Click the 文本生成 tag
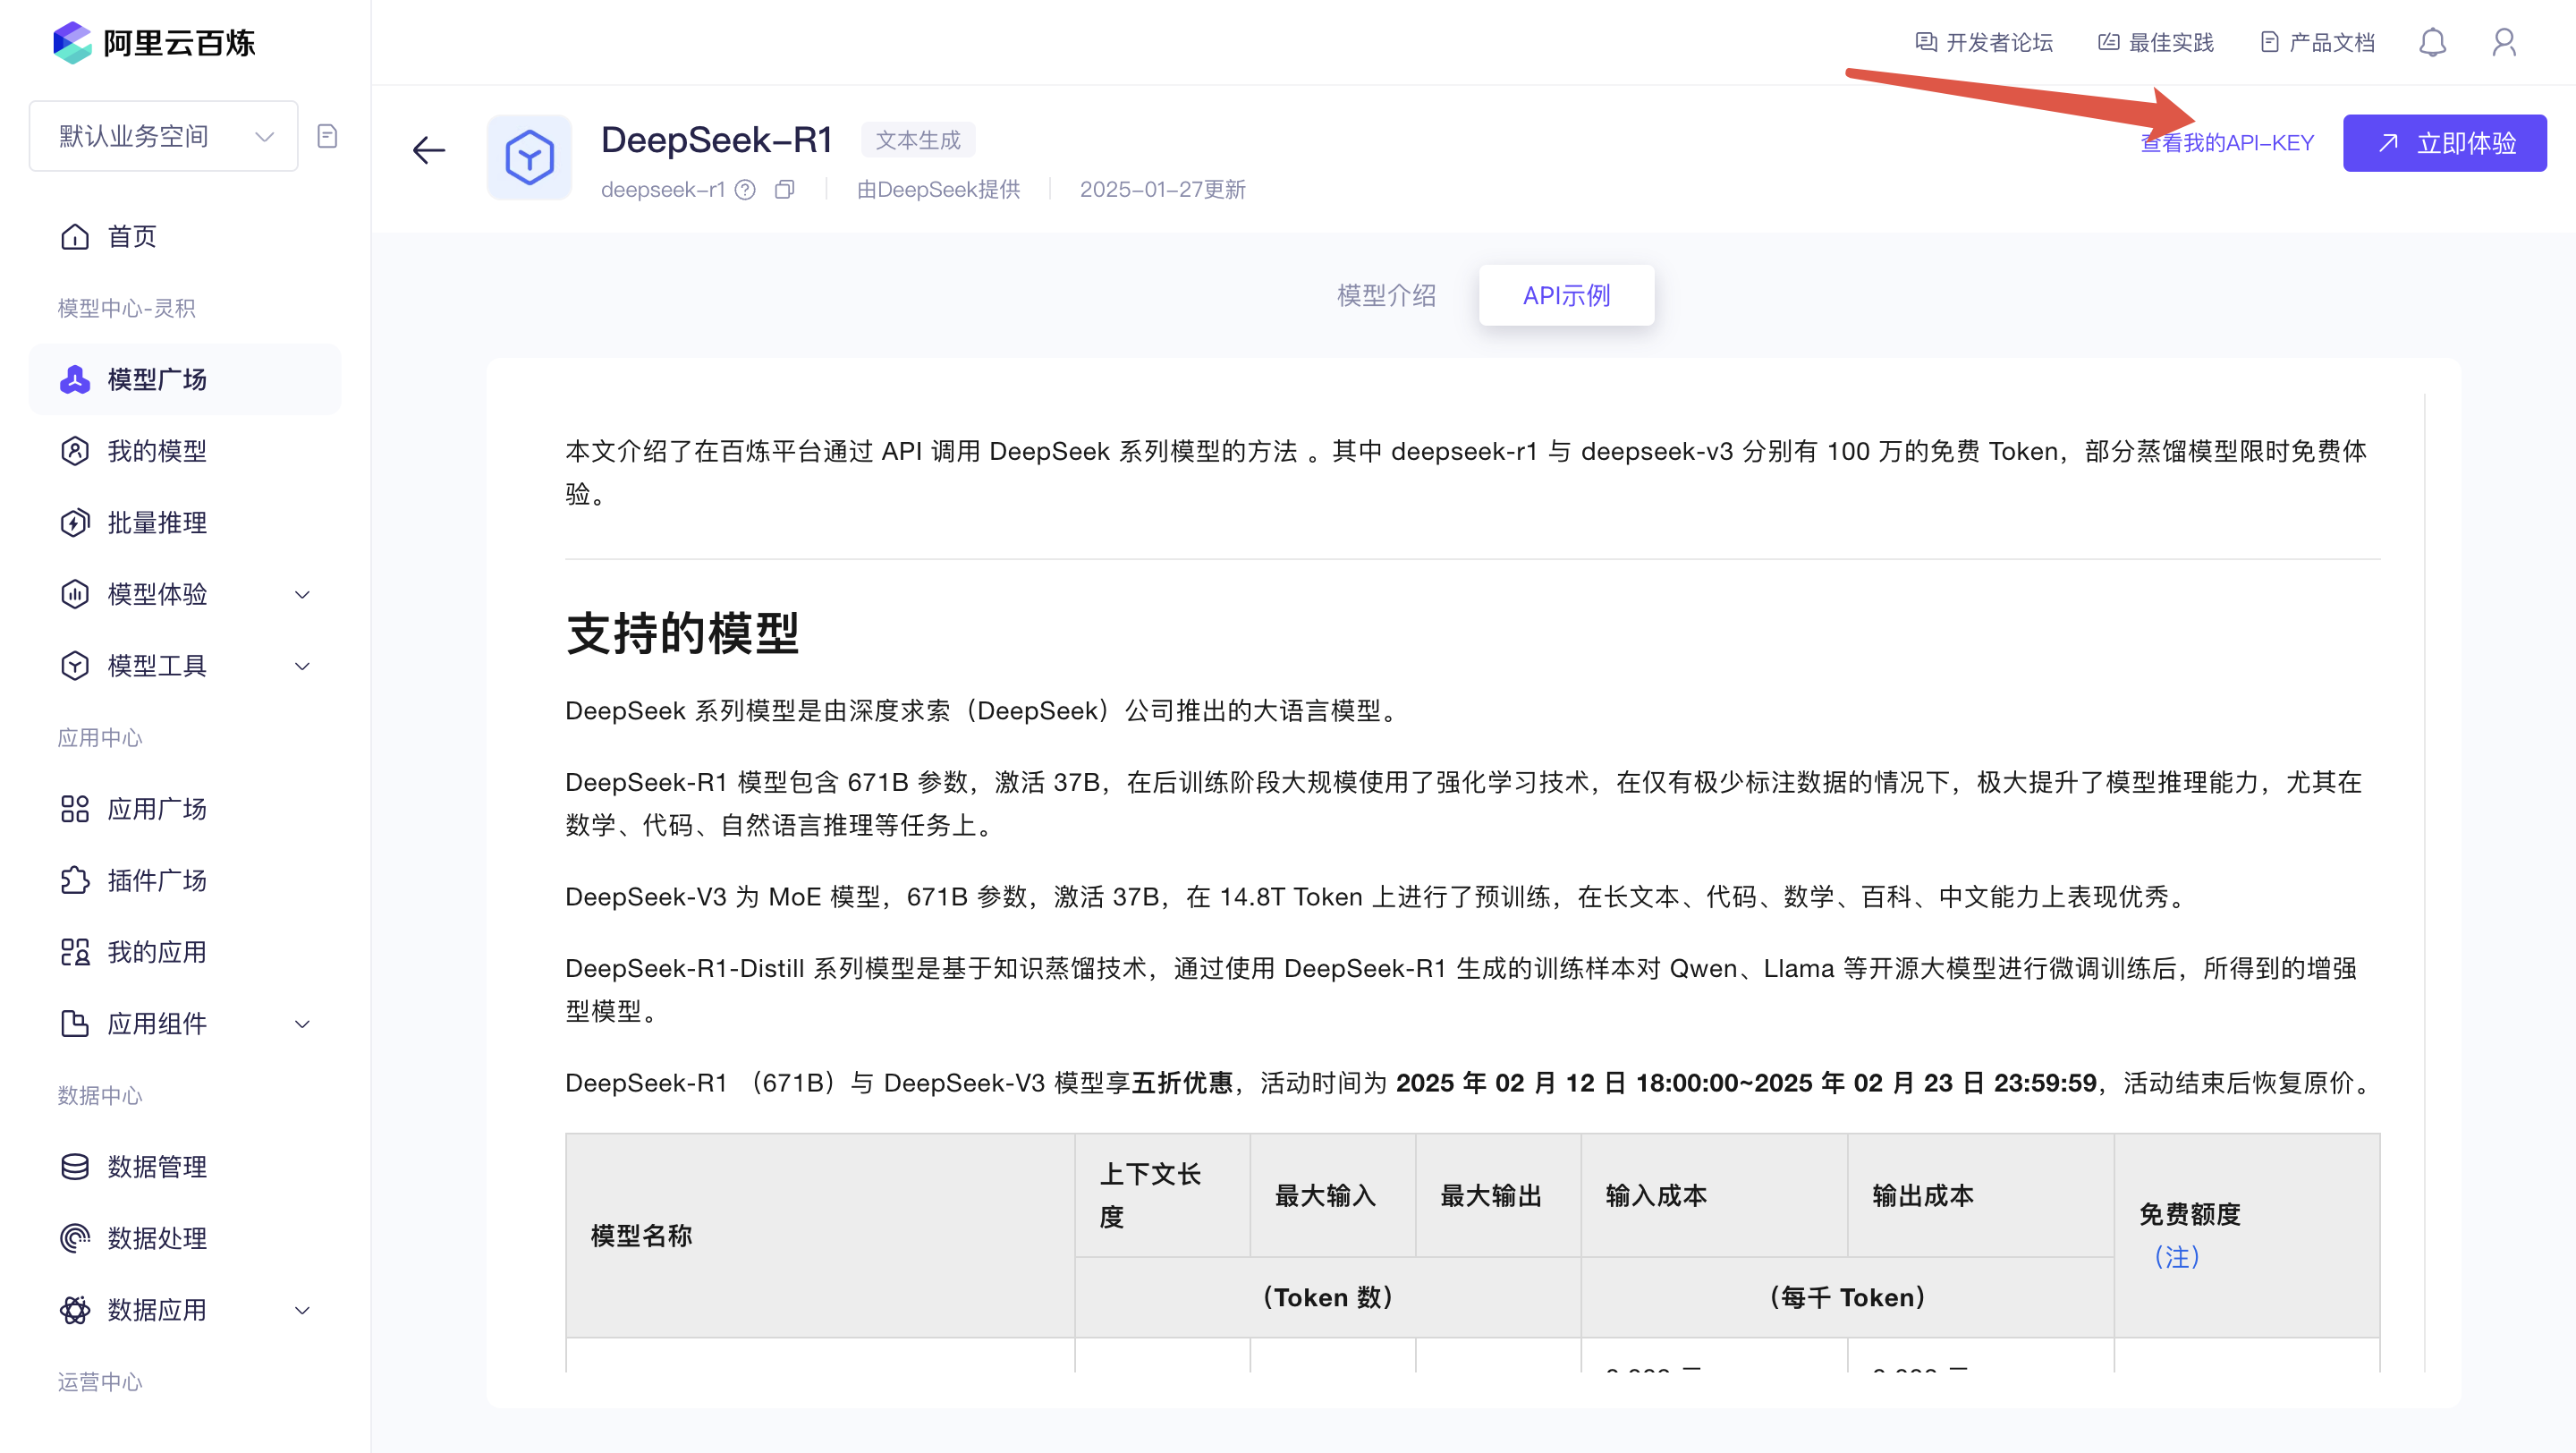Viewport: 2576px width, 1453px height. click(918, 140)
